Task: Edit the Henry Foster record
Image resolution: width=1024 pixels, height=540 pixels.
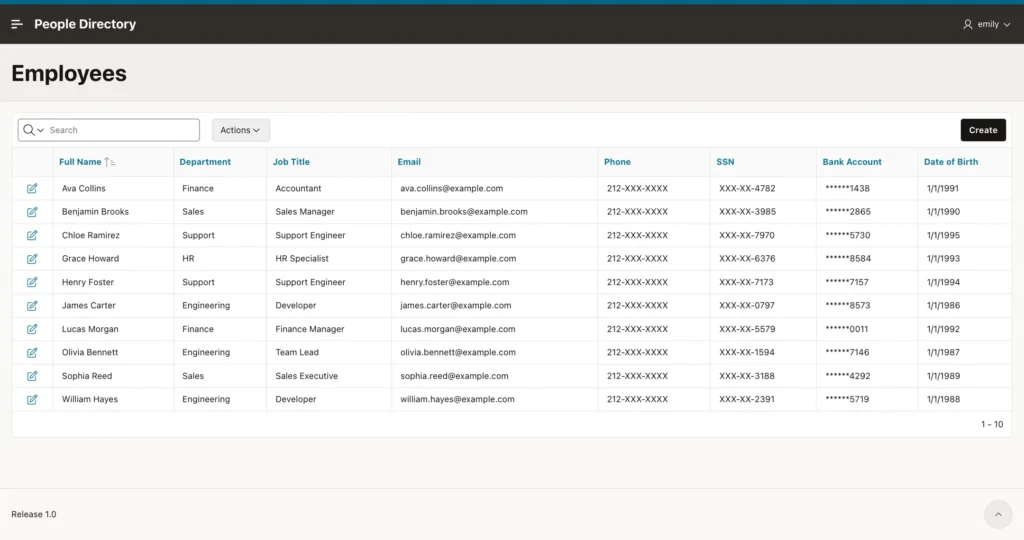Action: click(x=32, y=283)
